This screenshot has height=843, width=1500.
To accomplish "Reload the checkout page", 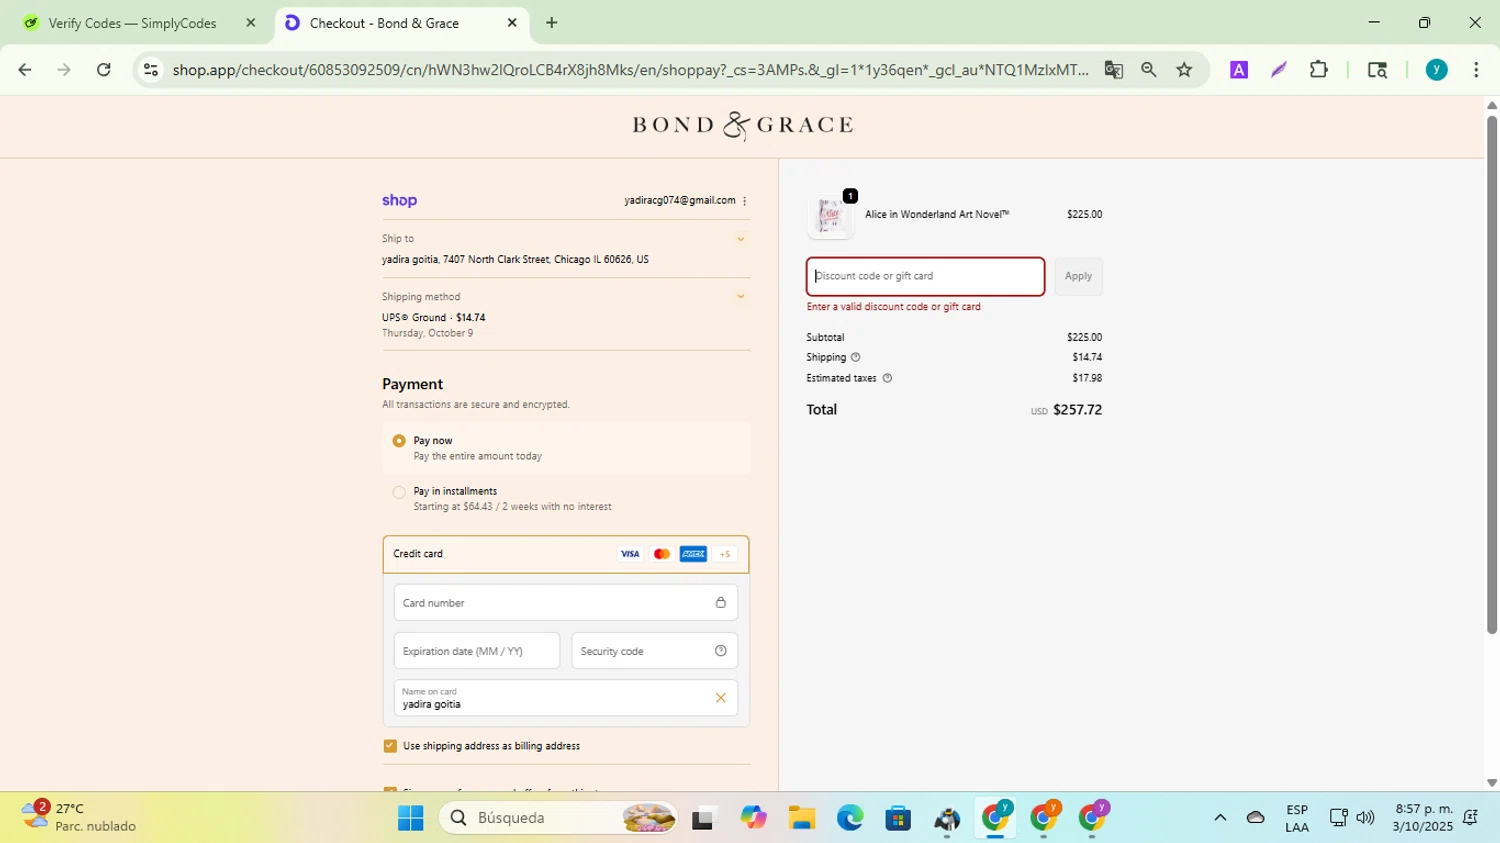I will [103, 70].
